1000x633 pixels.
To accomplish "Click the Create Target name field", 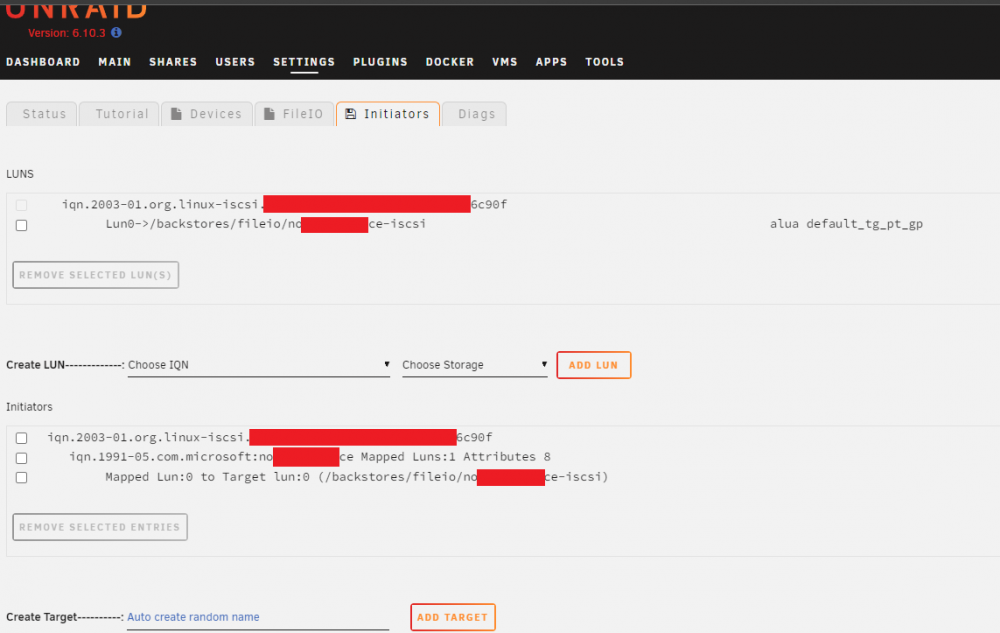I will pyautogui.click(x=258, y=617).
